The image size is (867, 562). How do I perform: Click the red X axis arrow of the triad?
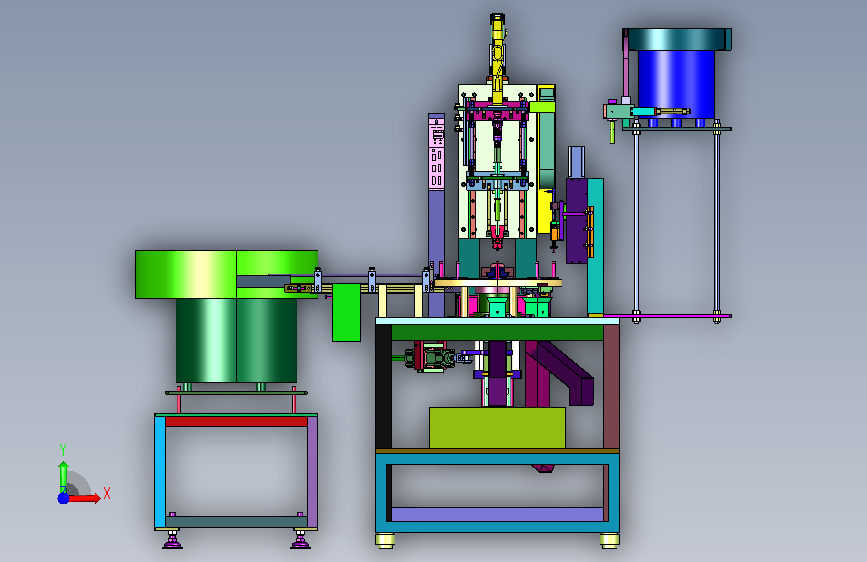coord(84,498)
